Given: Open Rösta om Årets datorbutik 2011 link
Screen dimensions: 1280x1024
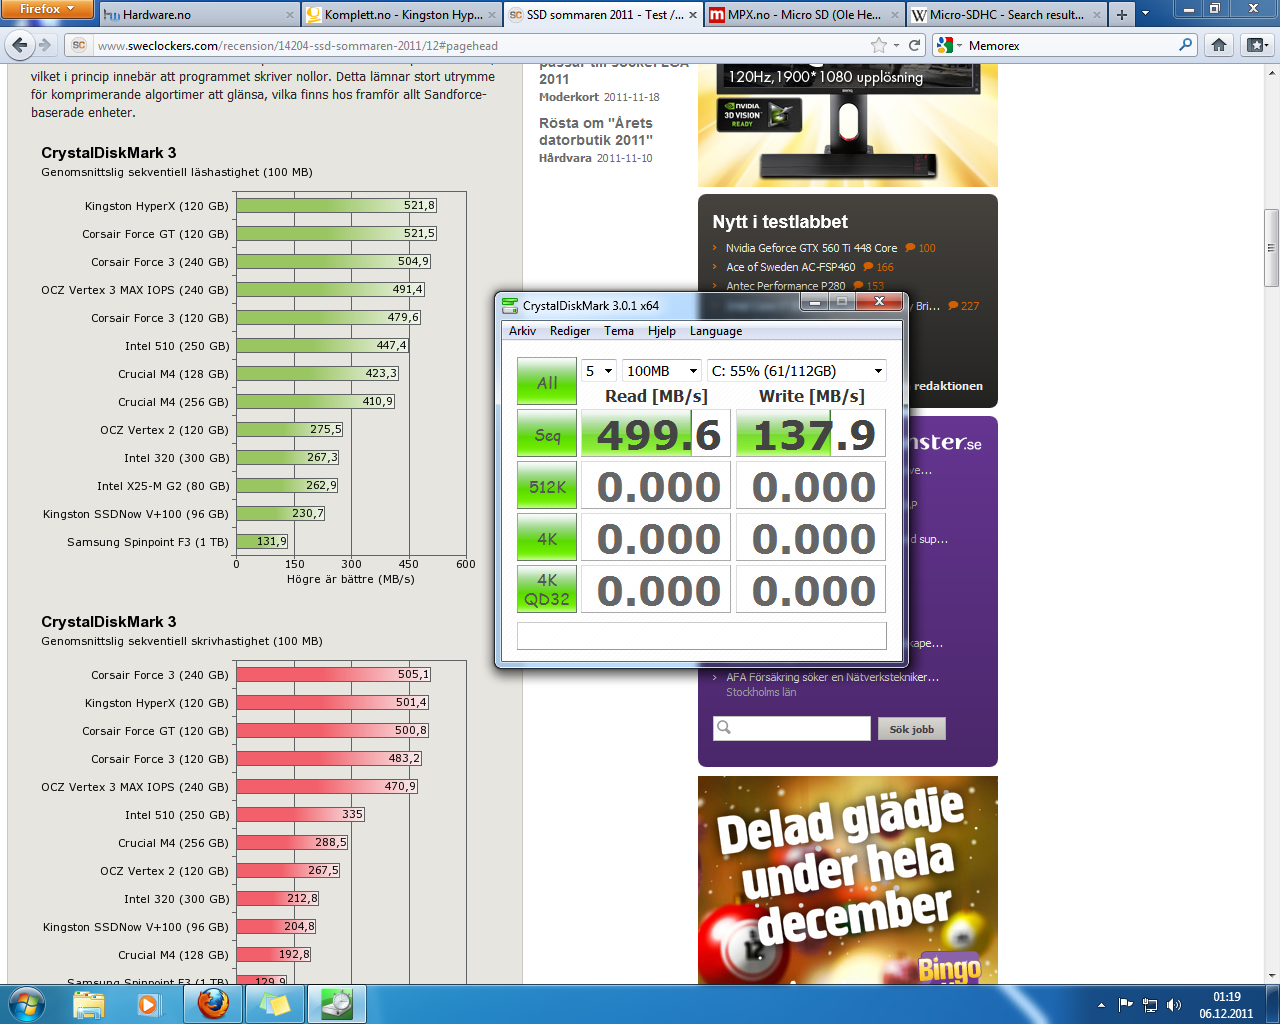Looking at the screenshot, I should coord(596,131).
